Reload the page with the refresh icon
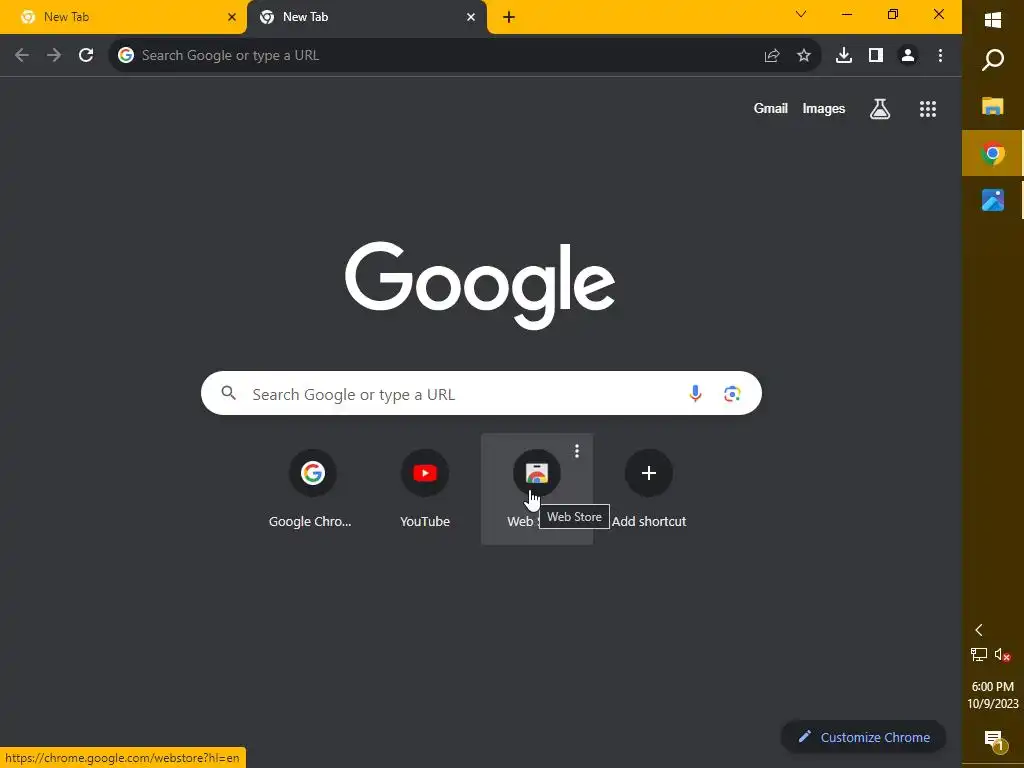Image resolution: width=1024 pixels, height=768 pixels. 86,56
